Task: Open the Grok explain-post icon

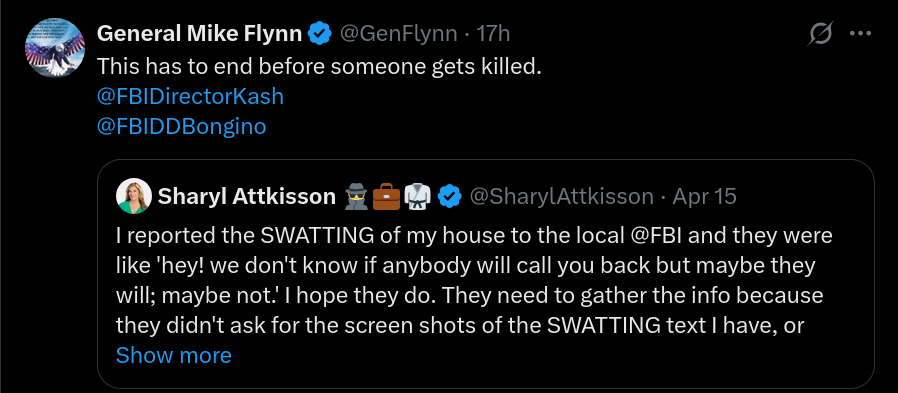Action: tap(820, 34)
